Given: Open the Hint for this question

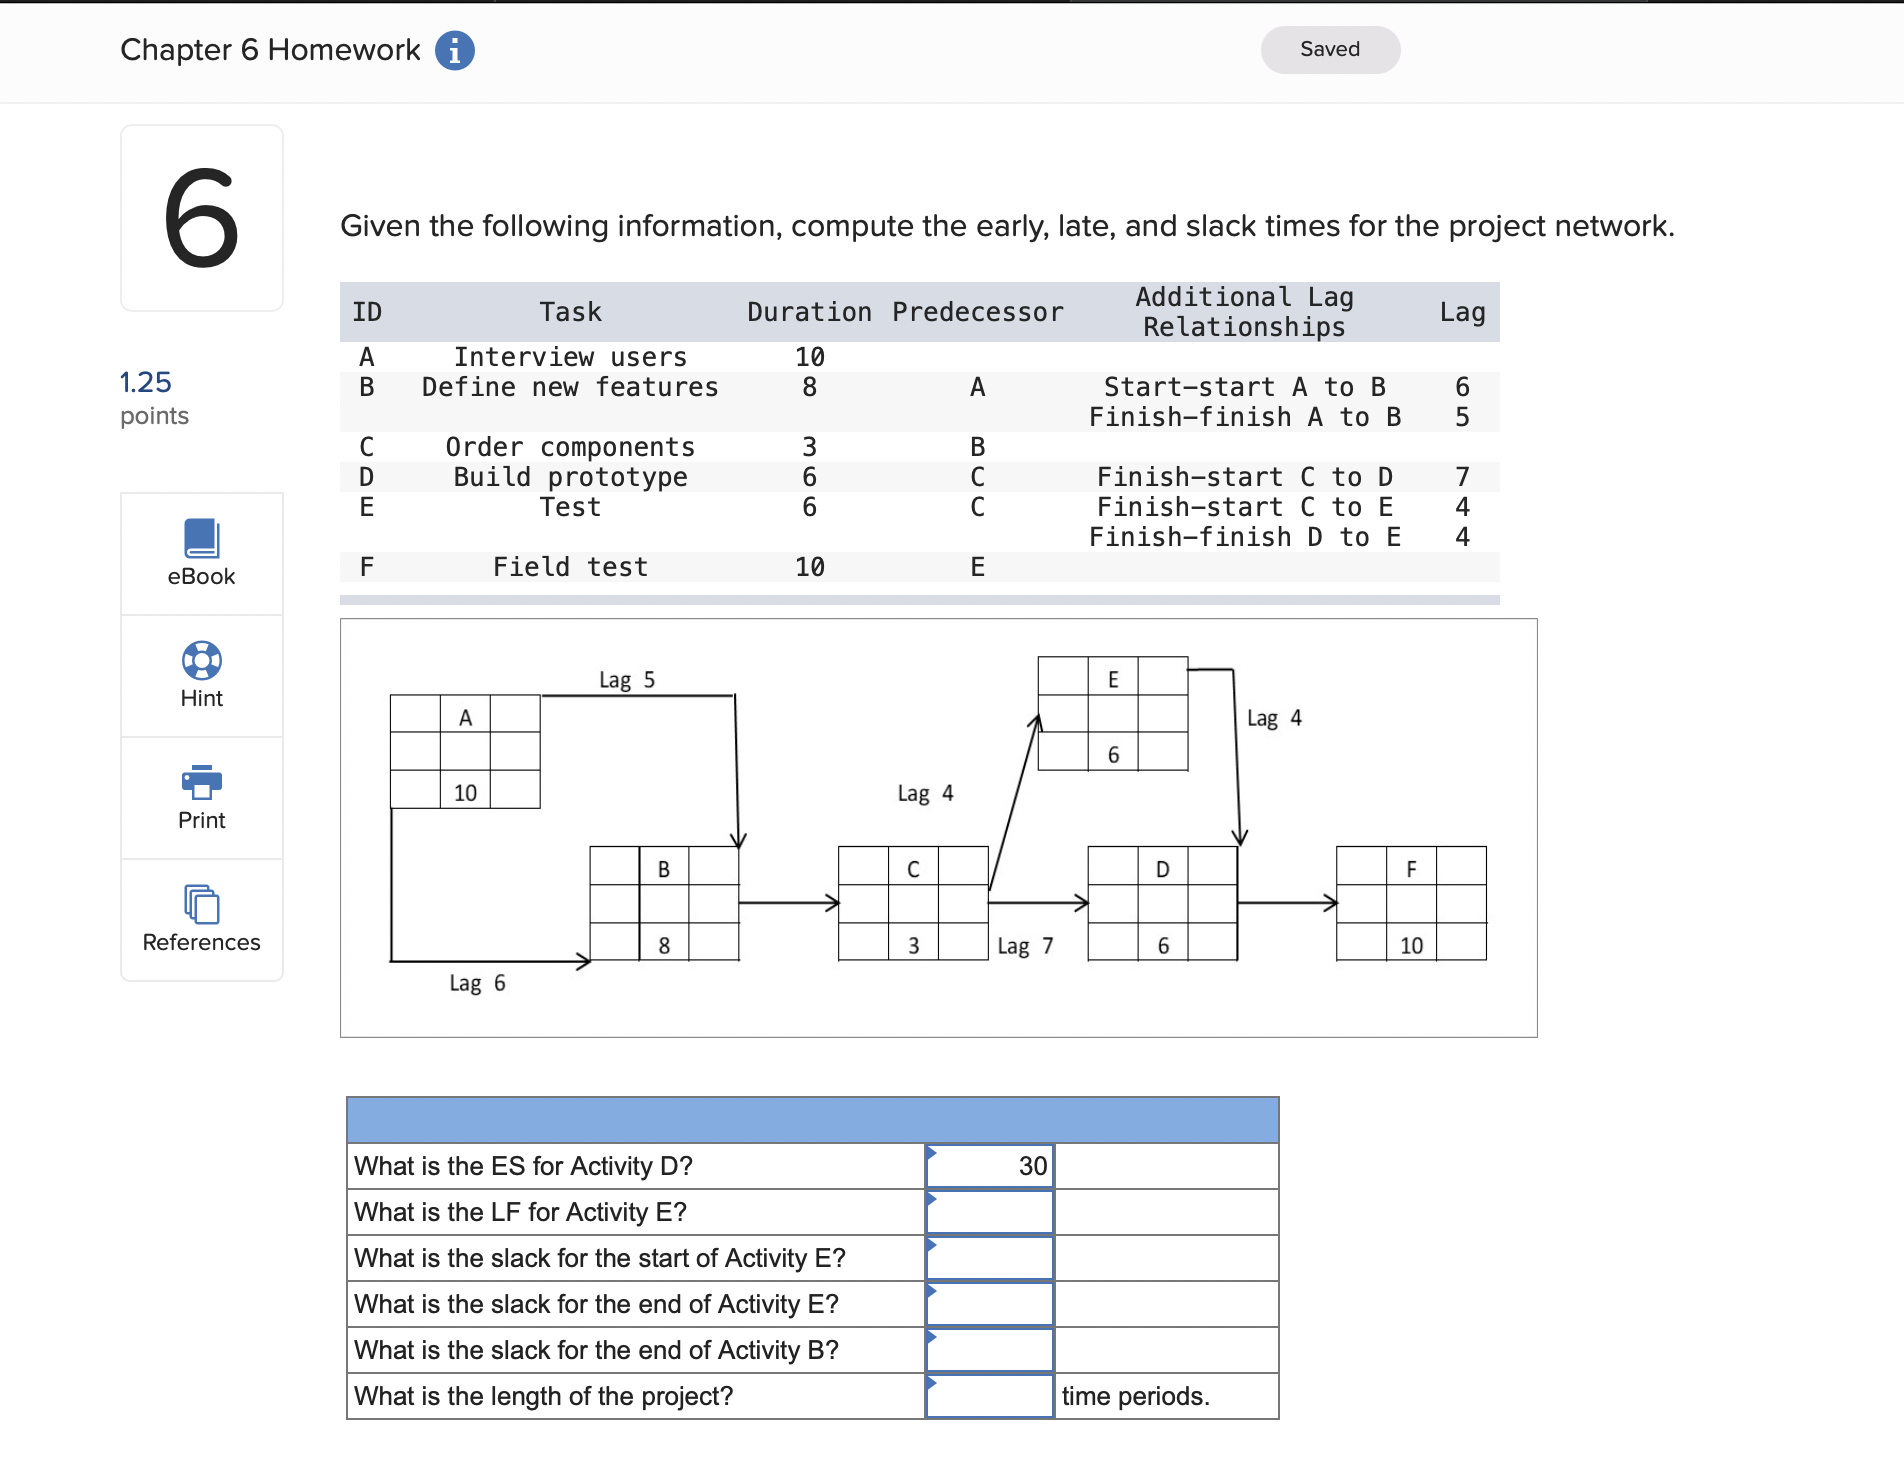Looking at the screenshot, I should click(201, 675).
